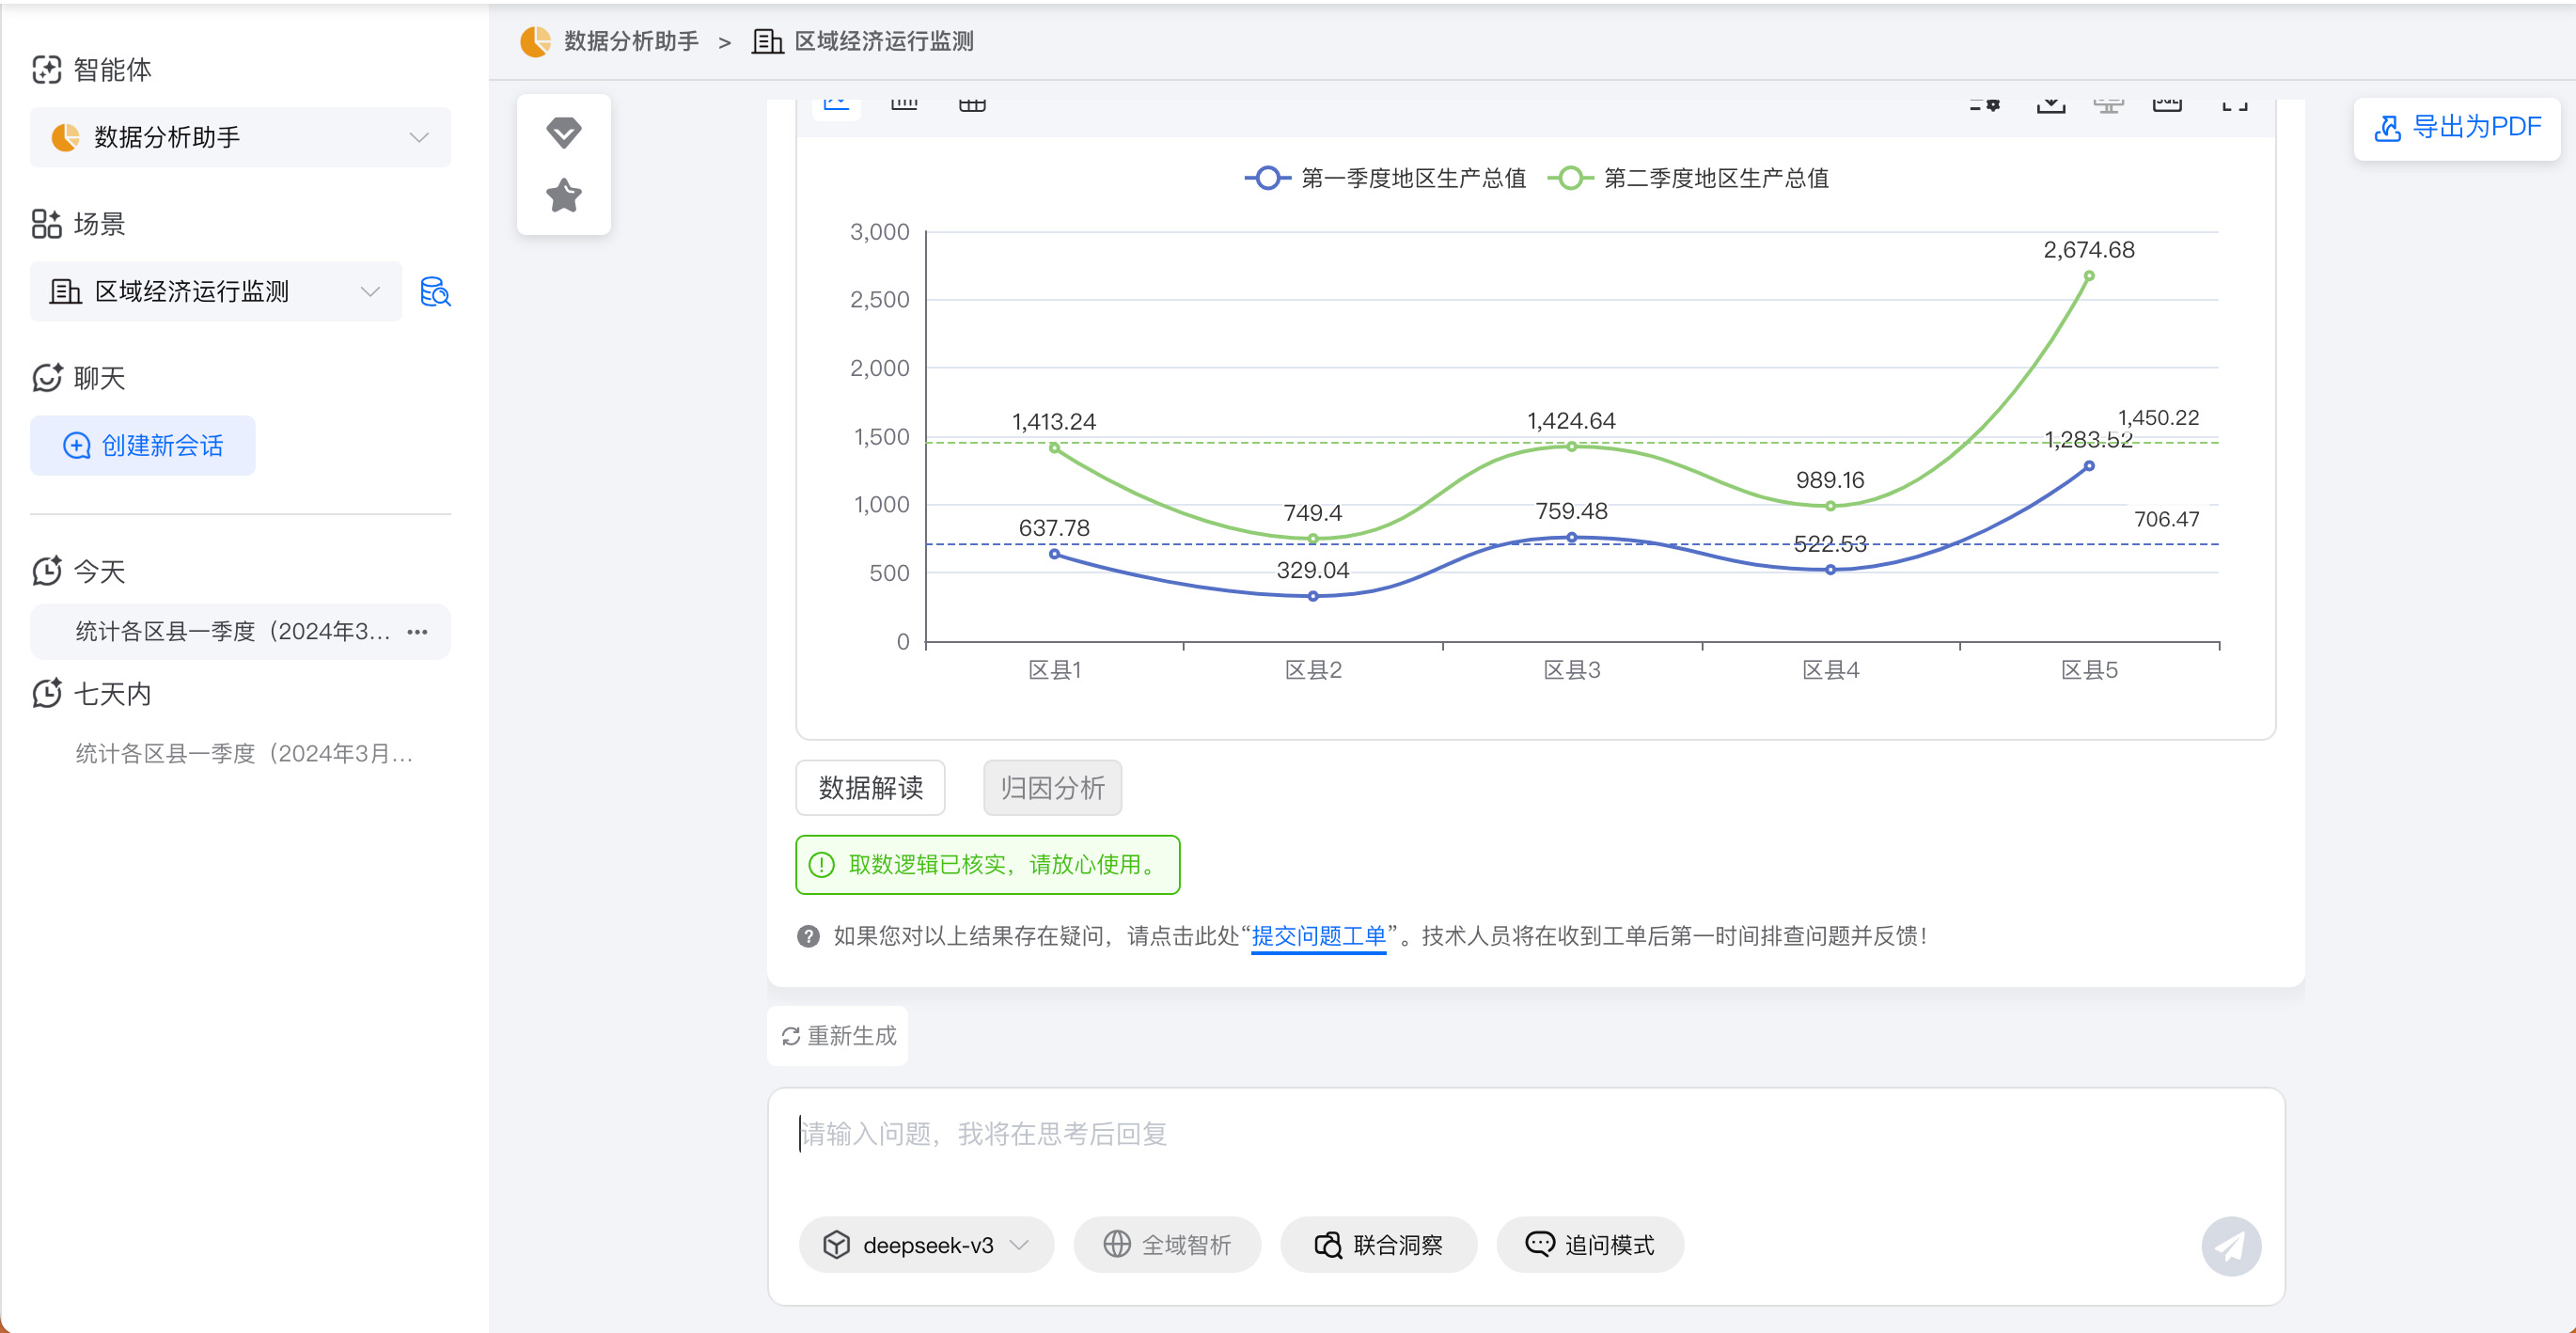Click the star favorite icon
Screen dimensions: 2576x1333
pos(564,196)
